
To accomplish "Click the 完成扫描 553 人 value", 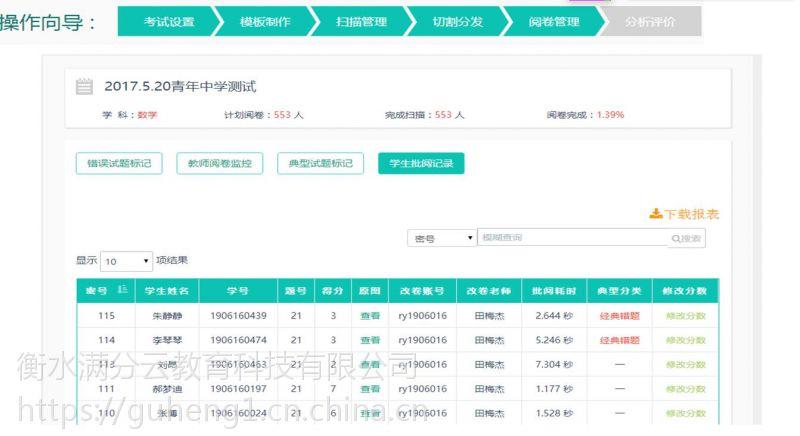I will tap(449, 115).
